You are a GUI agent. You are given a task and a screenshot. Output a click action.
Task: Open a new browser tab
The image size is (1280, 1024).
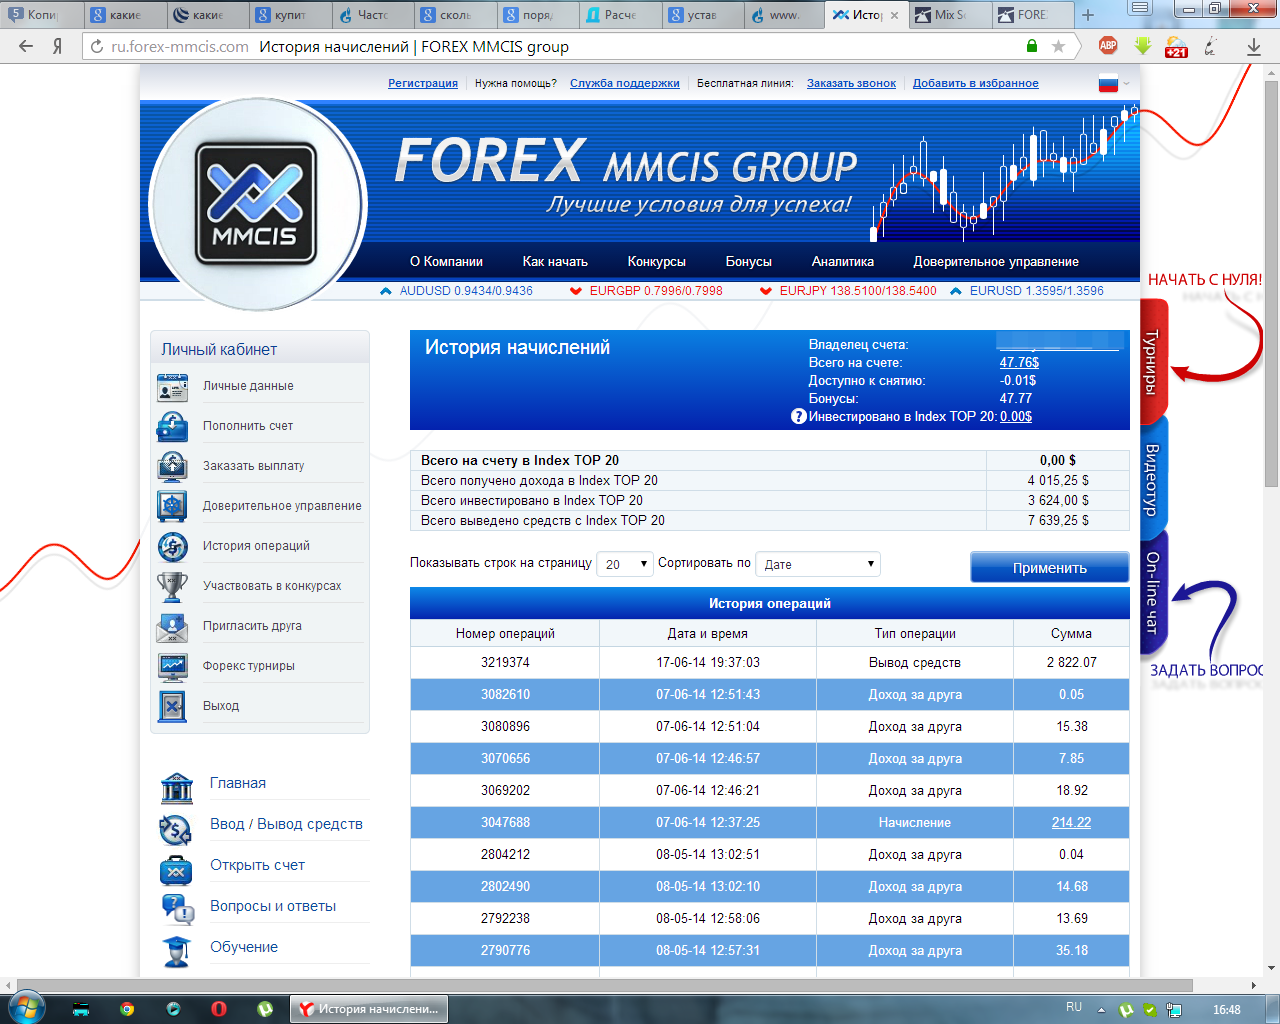(1088, 15)
